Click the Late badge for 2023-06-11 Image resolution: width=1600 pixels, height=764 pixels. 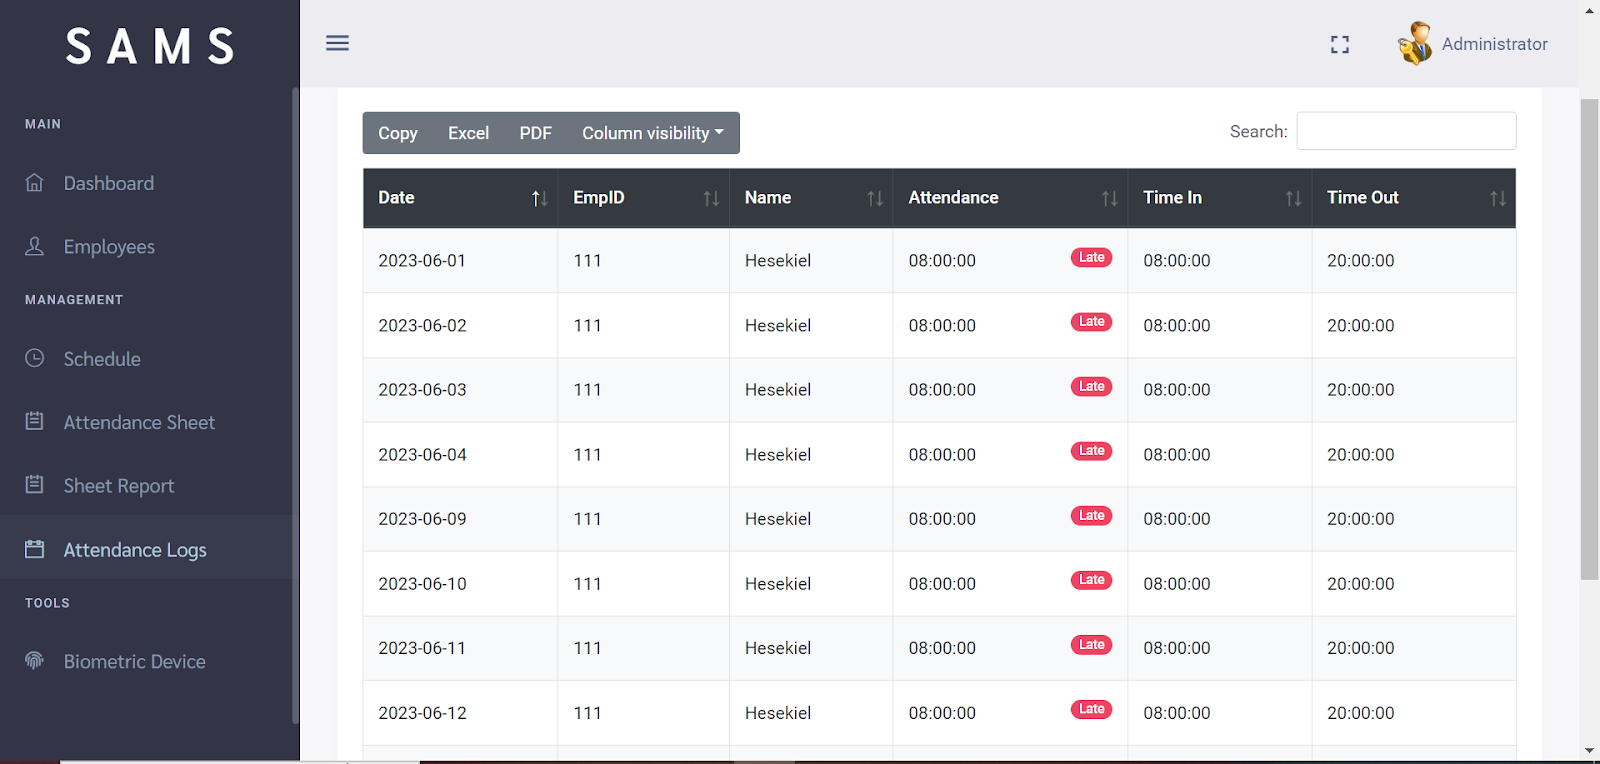click(x=1091, y=645)
